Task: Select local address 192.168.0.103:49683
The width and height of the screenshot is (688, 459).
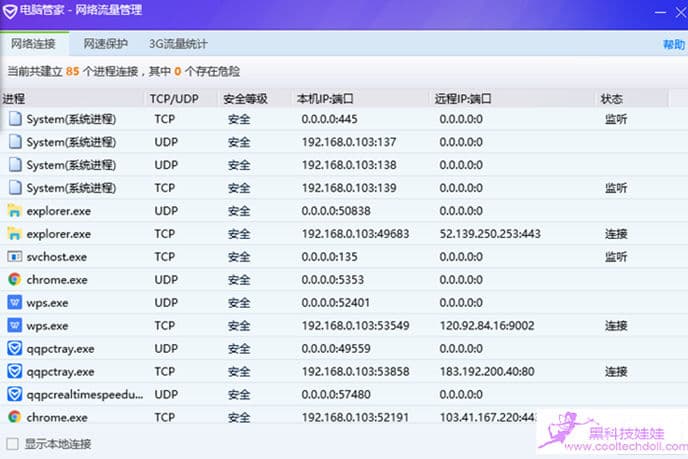Action: coord(355,234)
